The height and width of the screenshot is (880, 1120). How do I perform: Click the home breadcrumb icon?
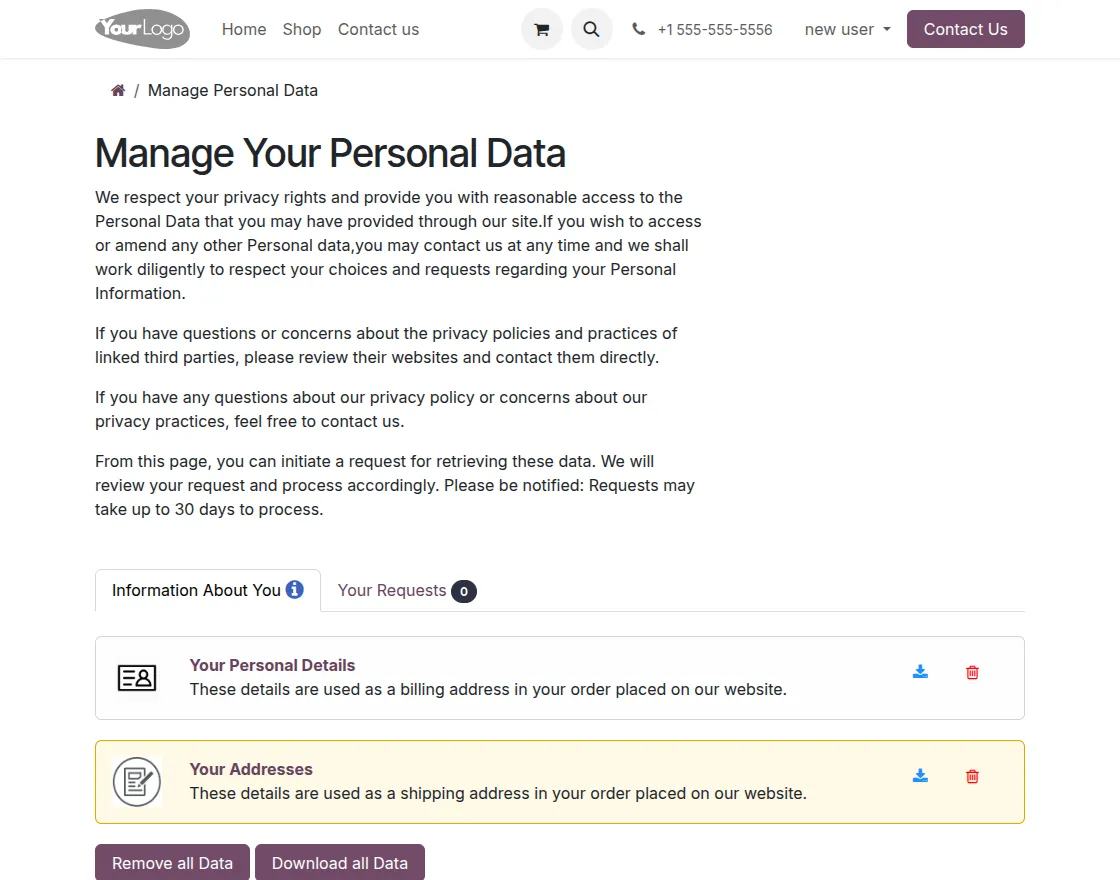(117, 89)
